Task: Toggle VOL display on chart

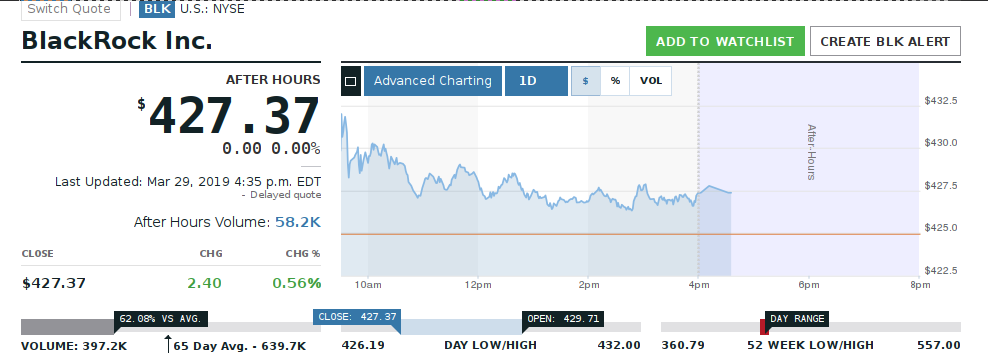Action: click(x=651, y=81)
